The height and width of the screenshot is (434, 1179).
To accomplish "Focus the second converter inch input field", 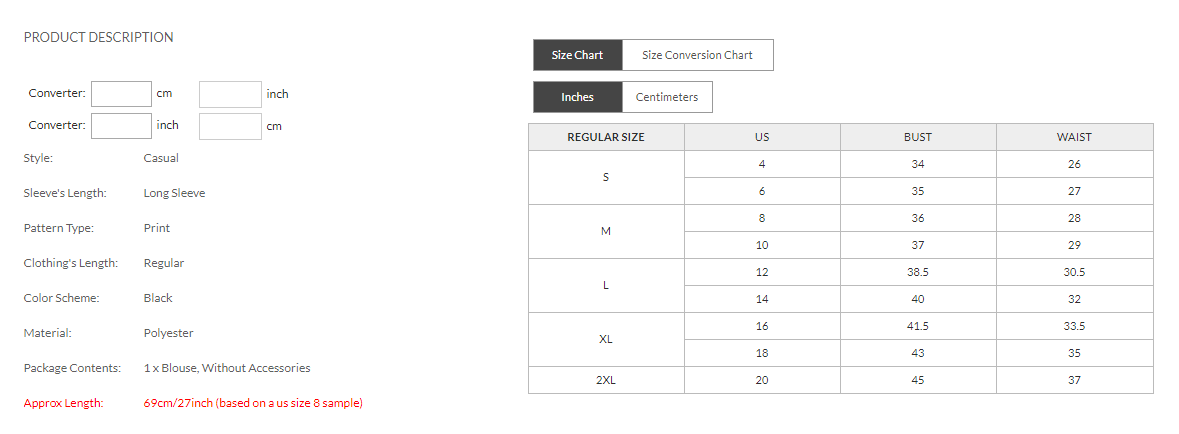I will click(x=121, y=125).
